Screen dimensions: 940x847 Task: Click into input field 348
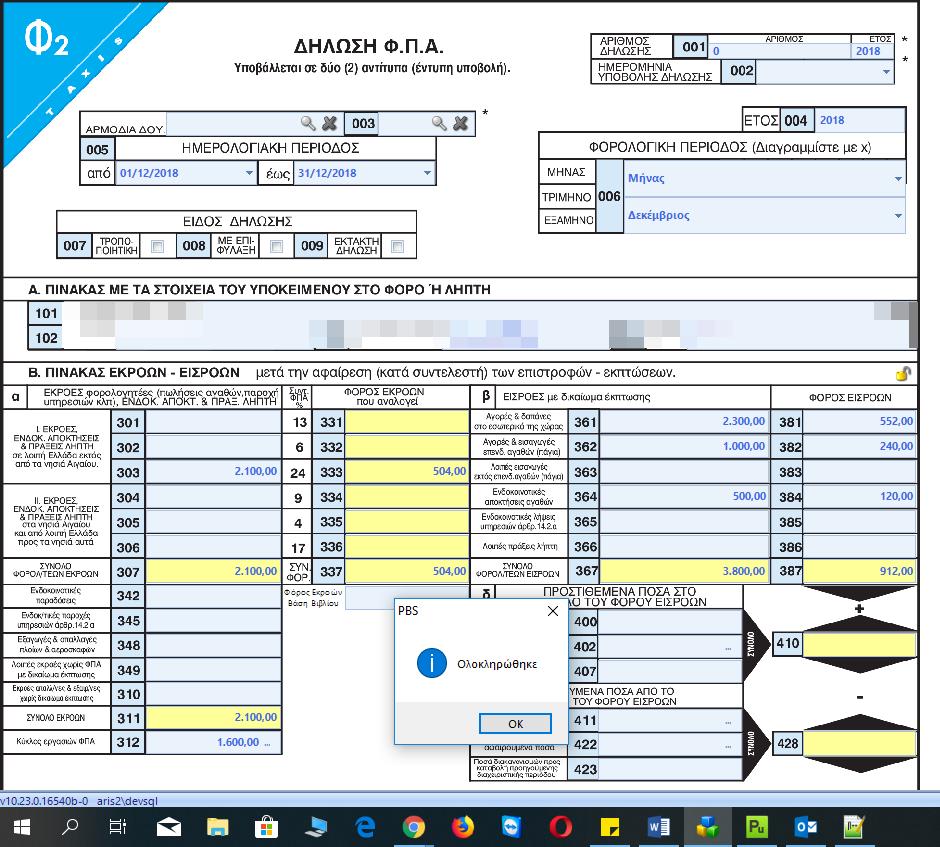(x=213, y=645)
